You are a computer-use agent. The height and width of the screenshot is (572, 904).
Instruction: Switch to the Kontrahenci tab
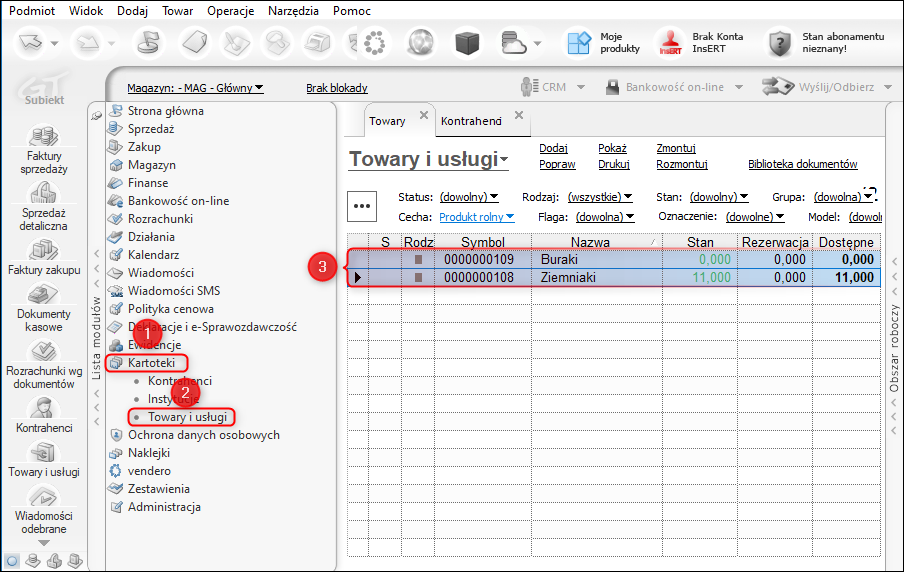click(x=471, y=121)
